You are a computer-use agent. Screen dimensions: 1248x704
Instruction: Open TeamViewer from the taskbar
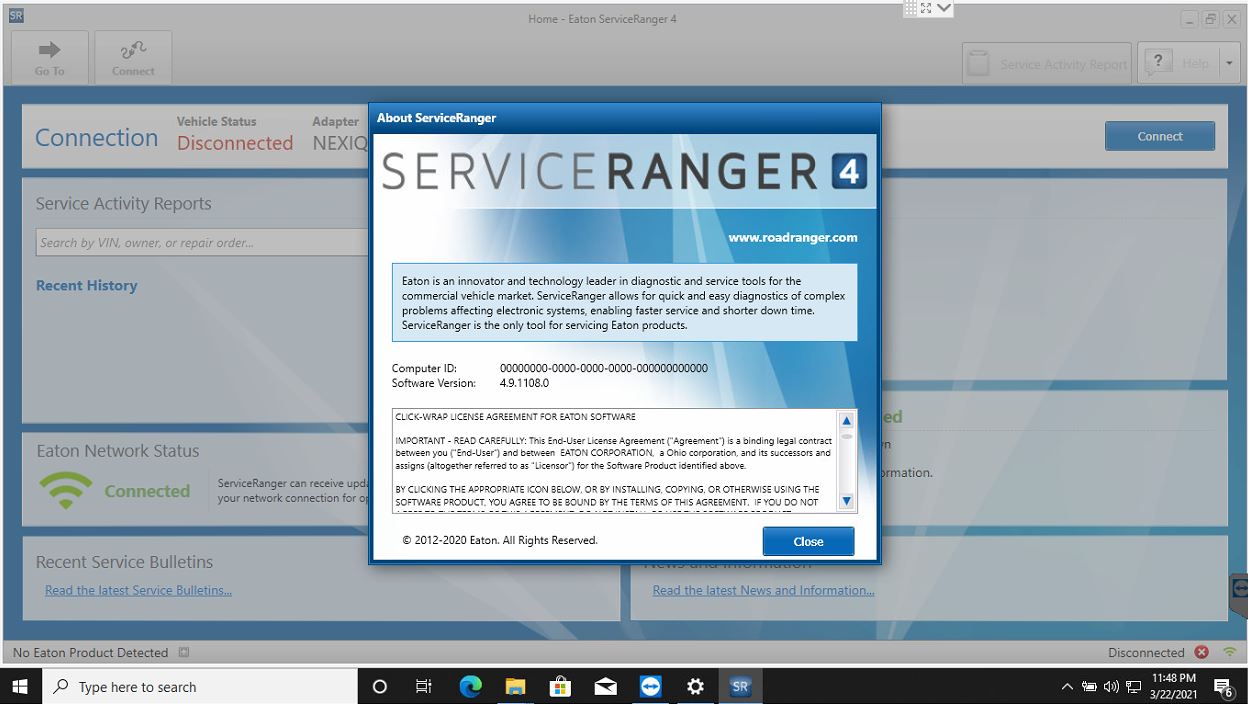pyautogui.click(x=650, y=687)
